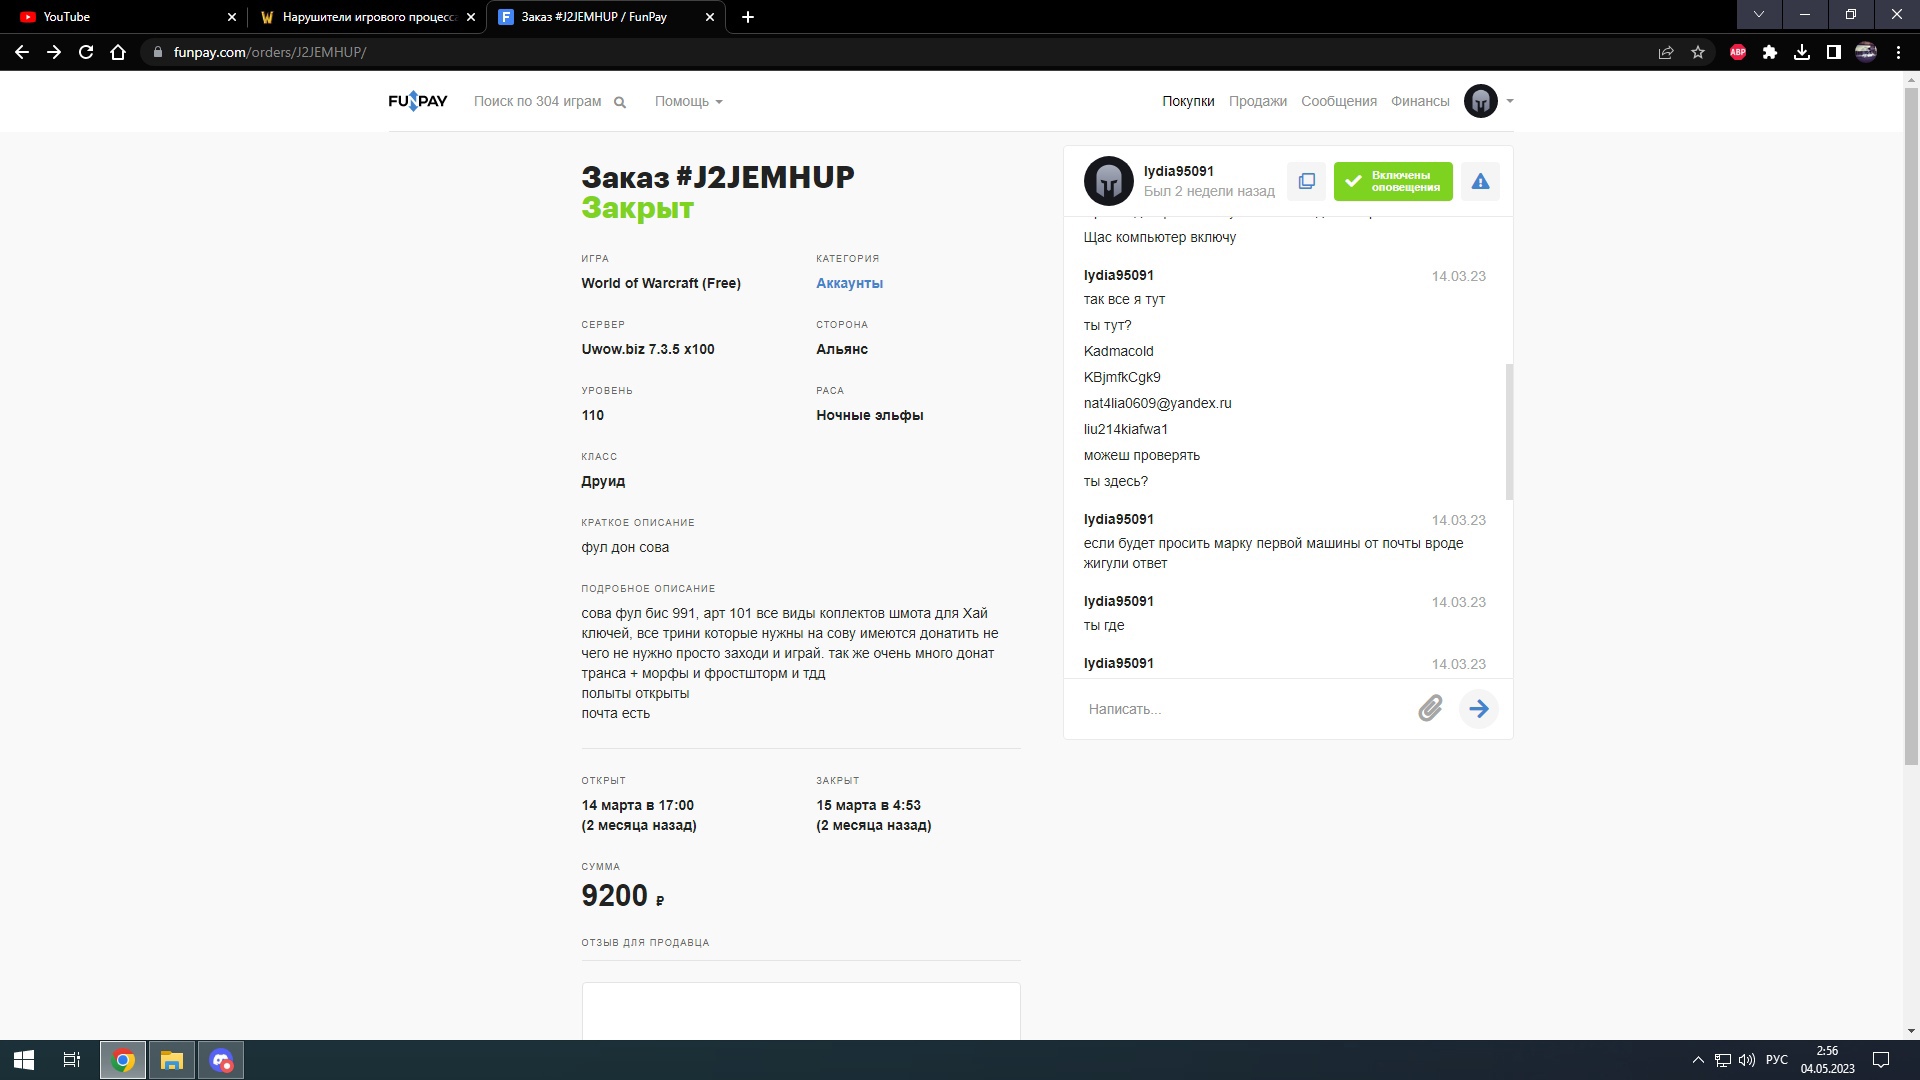This screenshot has width=1920, height=1080.
Task: Close the FunPay order tab
Action: [710, 17]
